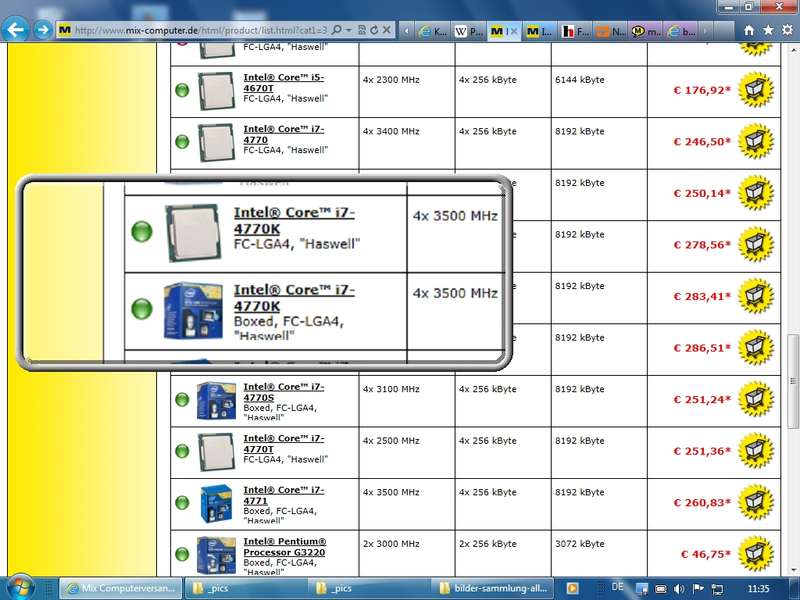
Task: Switch to the 'b...' tab
Action: pyautogui.click(x=682, y=31)
